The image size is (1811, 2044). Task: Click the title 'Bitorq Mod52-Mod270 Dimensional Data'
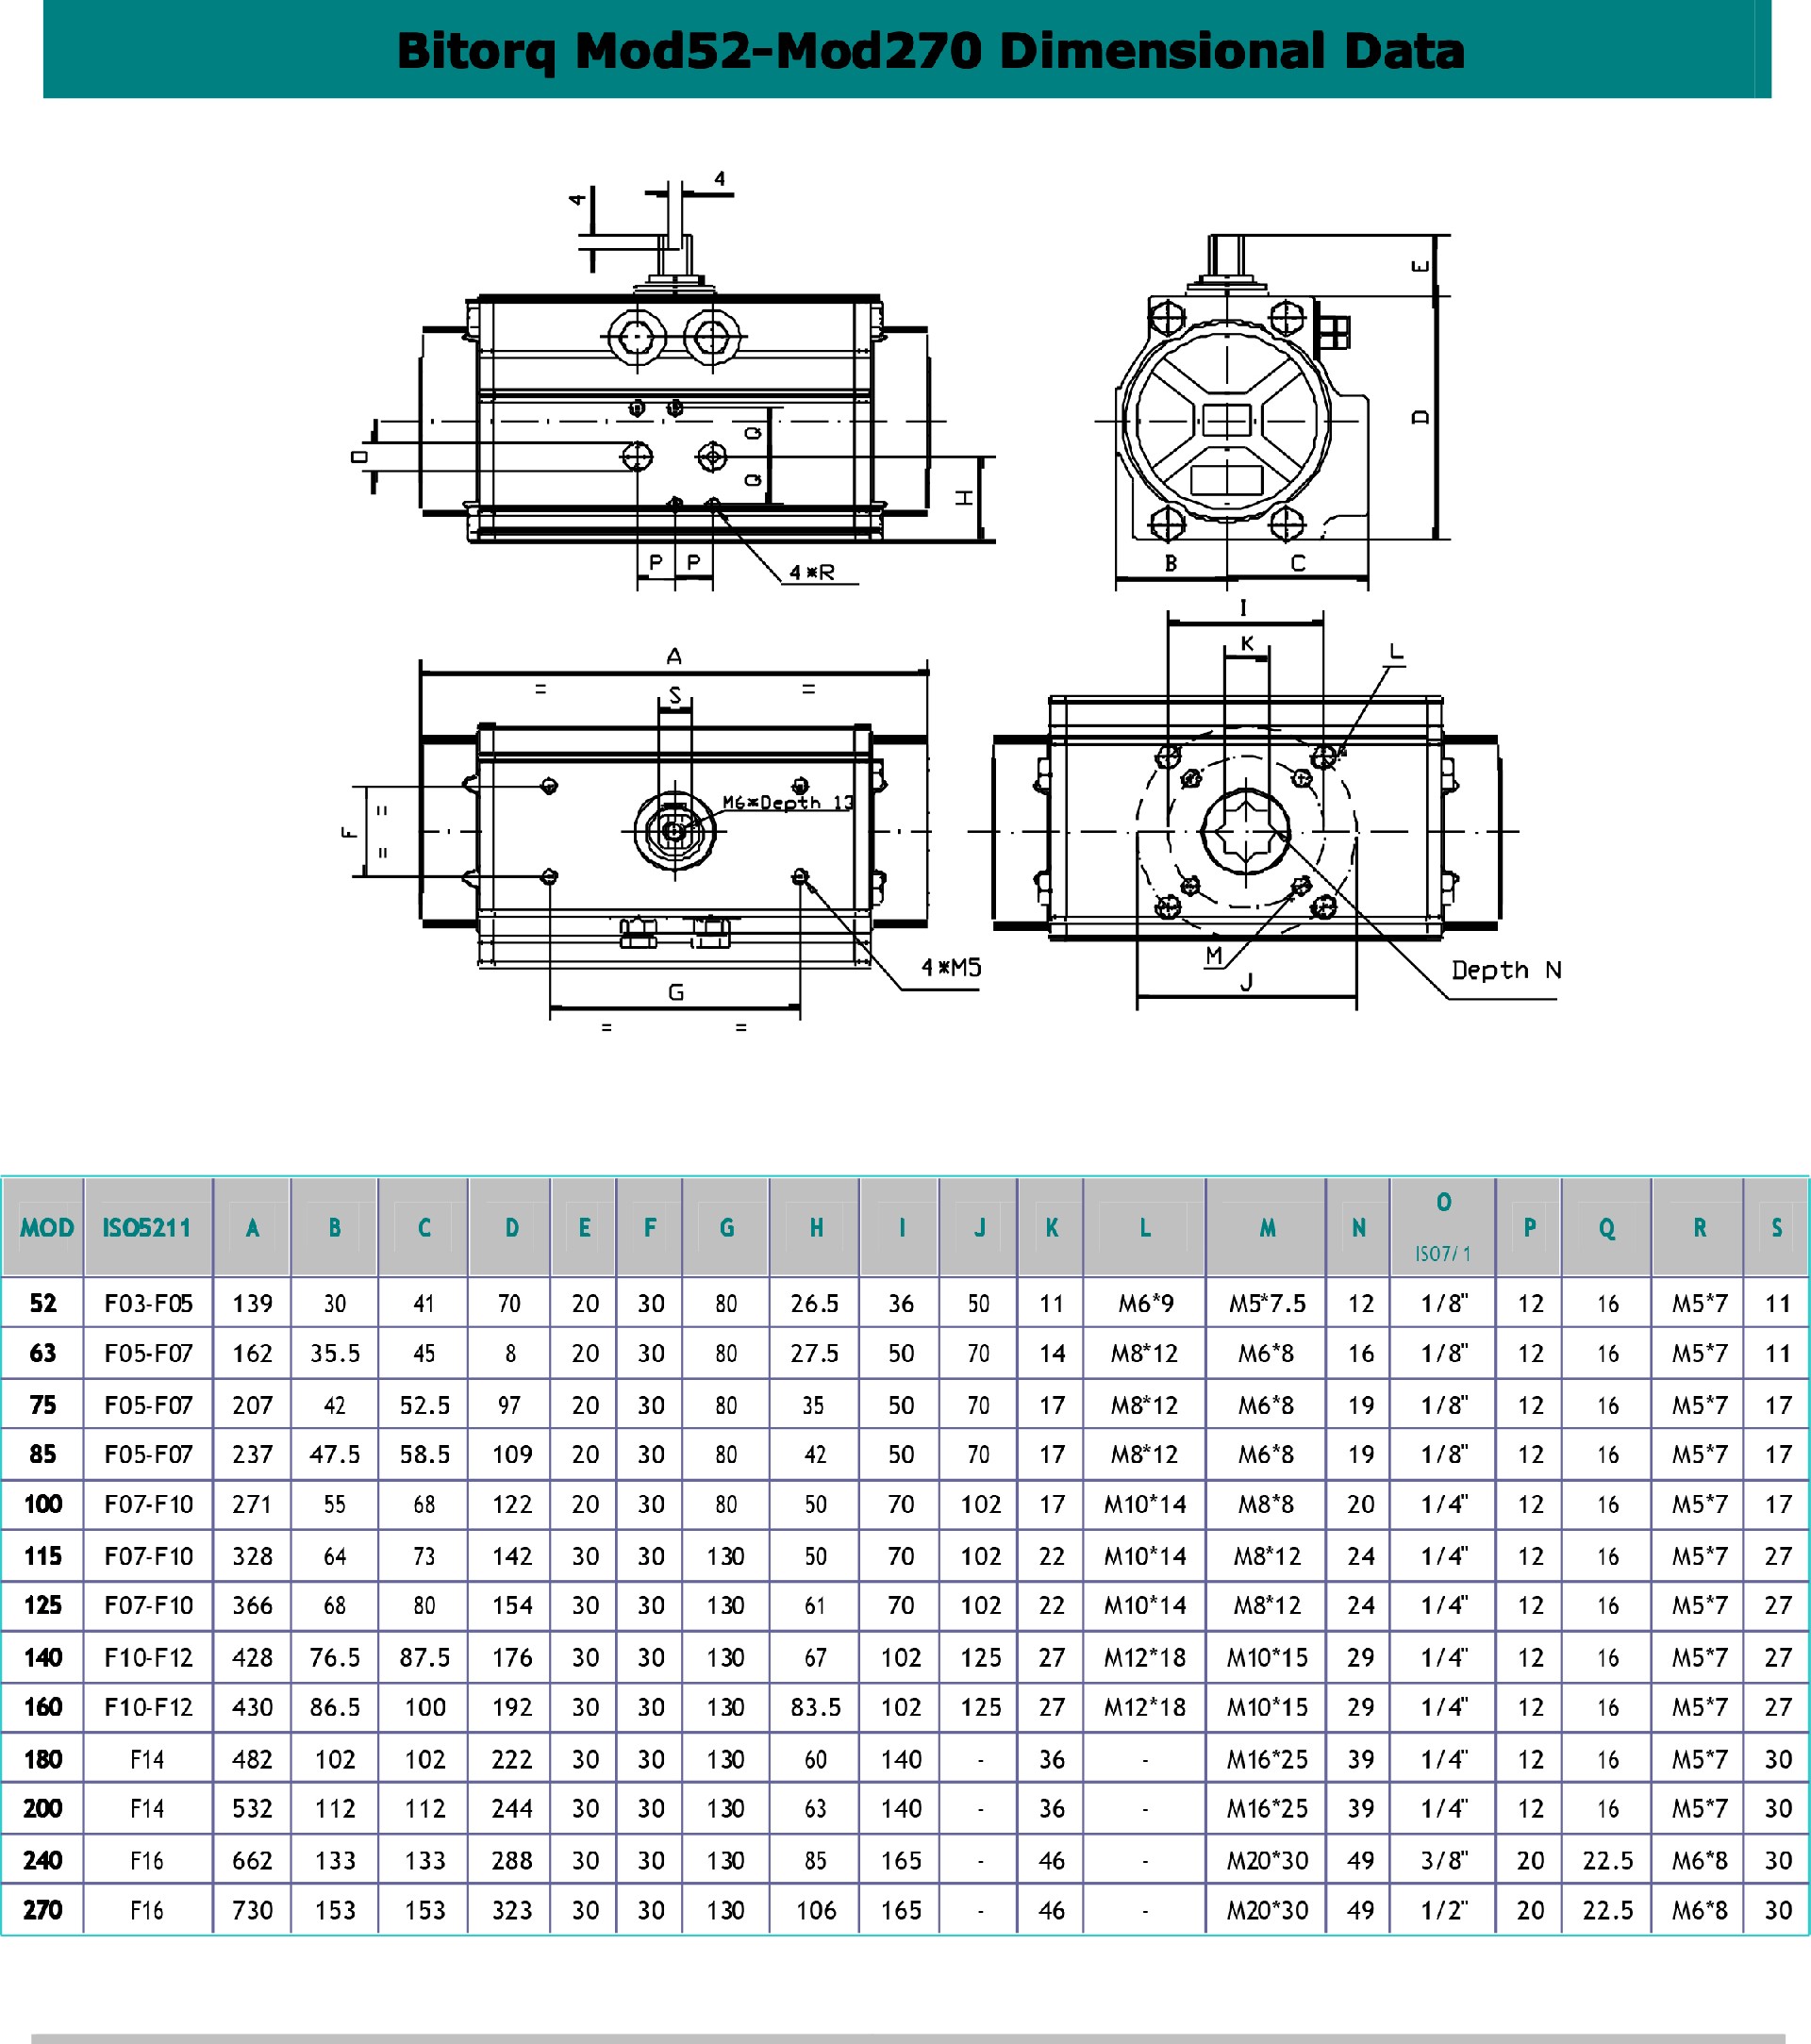(x=930, y=52)
